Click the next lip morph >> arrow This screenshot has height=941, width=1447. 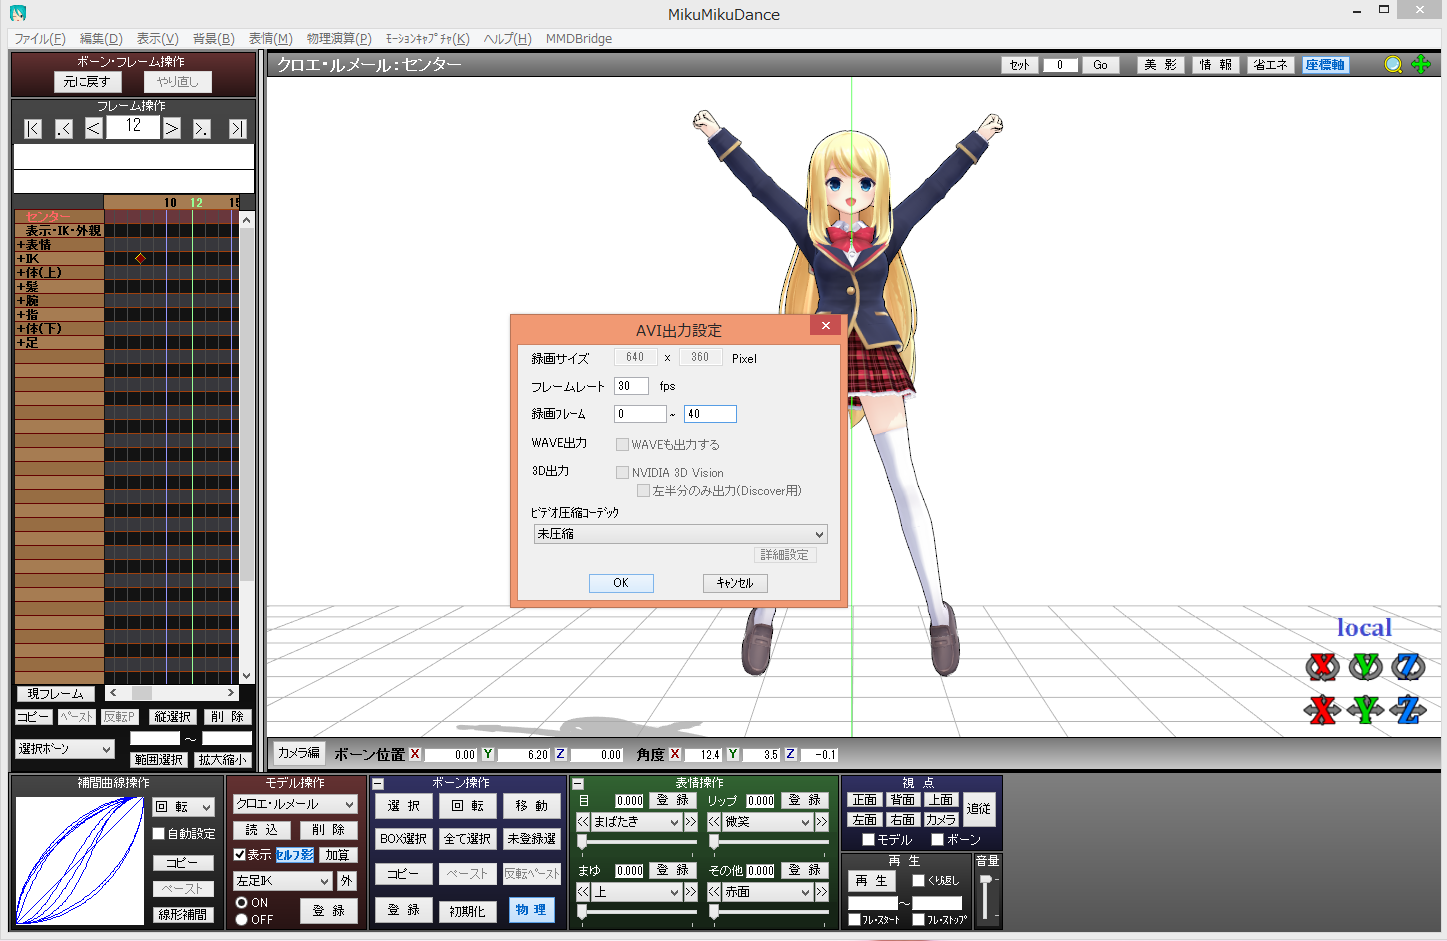click(822, 822)
